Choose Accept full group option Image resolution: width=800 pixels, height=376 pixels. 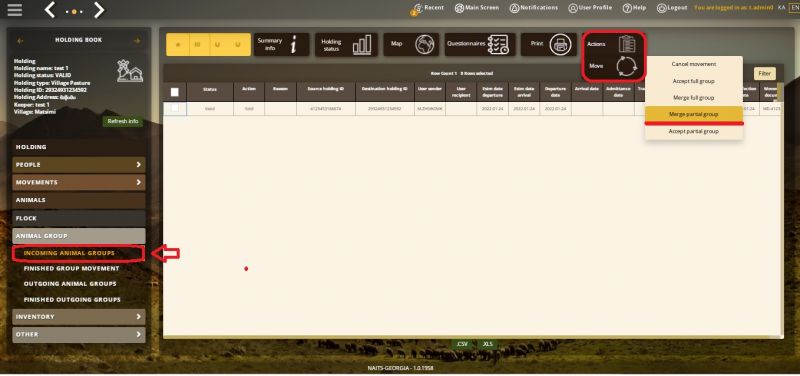(693, 81)
